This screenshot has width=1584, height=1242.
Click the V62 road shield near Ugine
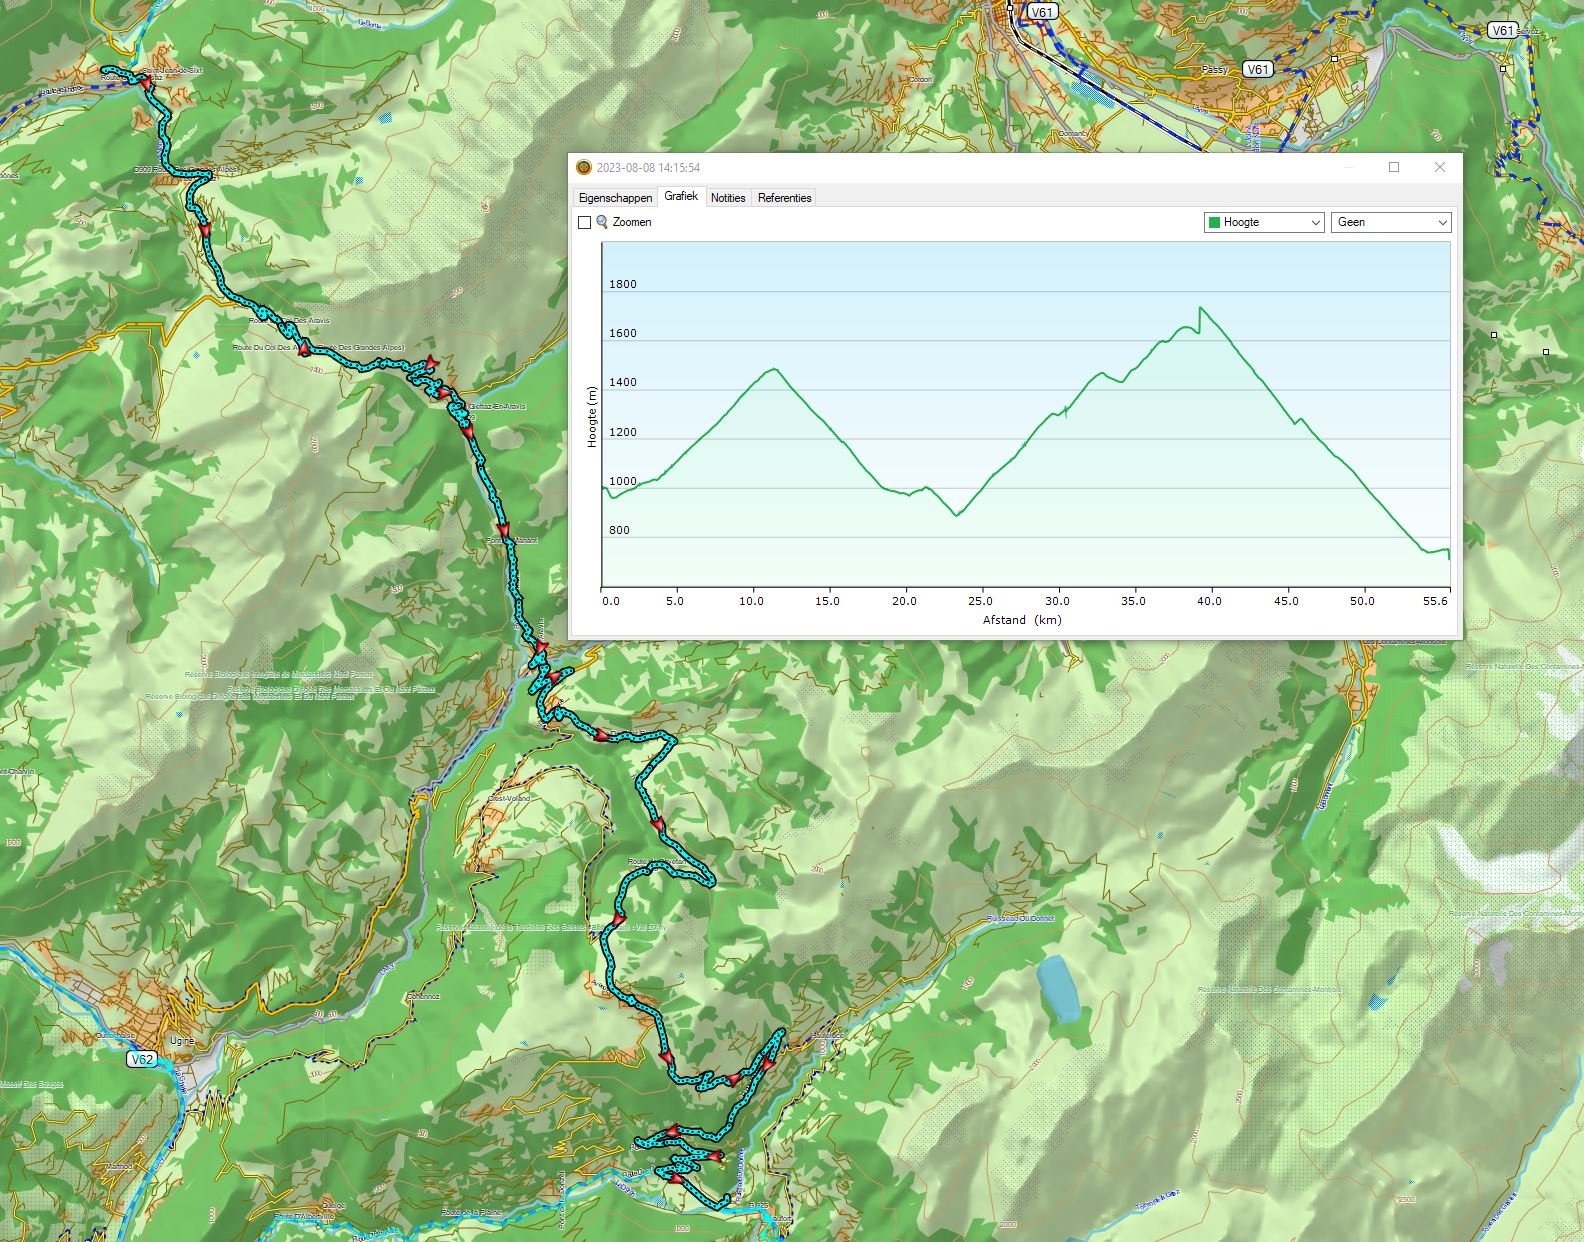(142, 1059)
